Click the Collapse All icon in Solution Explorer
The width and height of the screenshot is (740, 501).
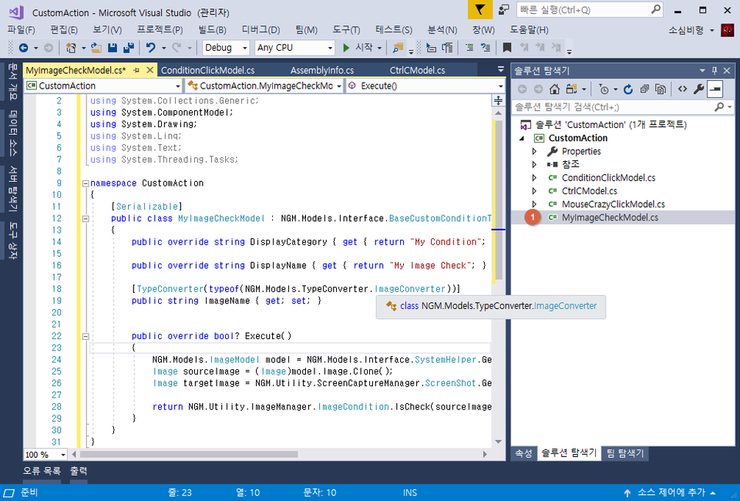[x=644, y=89]
